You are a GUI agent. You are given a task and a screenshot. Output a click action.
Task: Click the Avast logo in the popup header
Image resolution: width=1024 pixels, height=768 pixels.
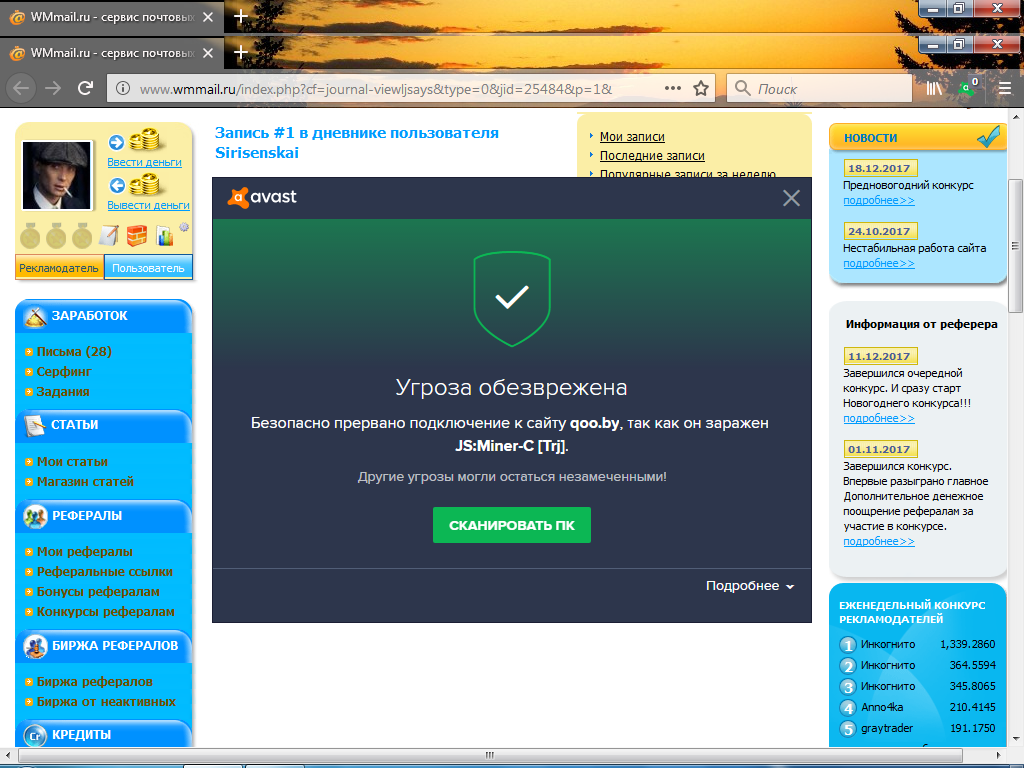pyautogui.click(x=262, y=197)
